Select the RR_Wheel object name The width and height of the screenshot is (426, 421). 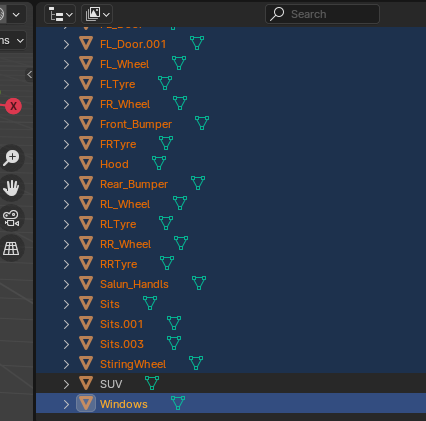coord(126,244)
